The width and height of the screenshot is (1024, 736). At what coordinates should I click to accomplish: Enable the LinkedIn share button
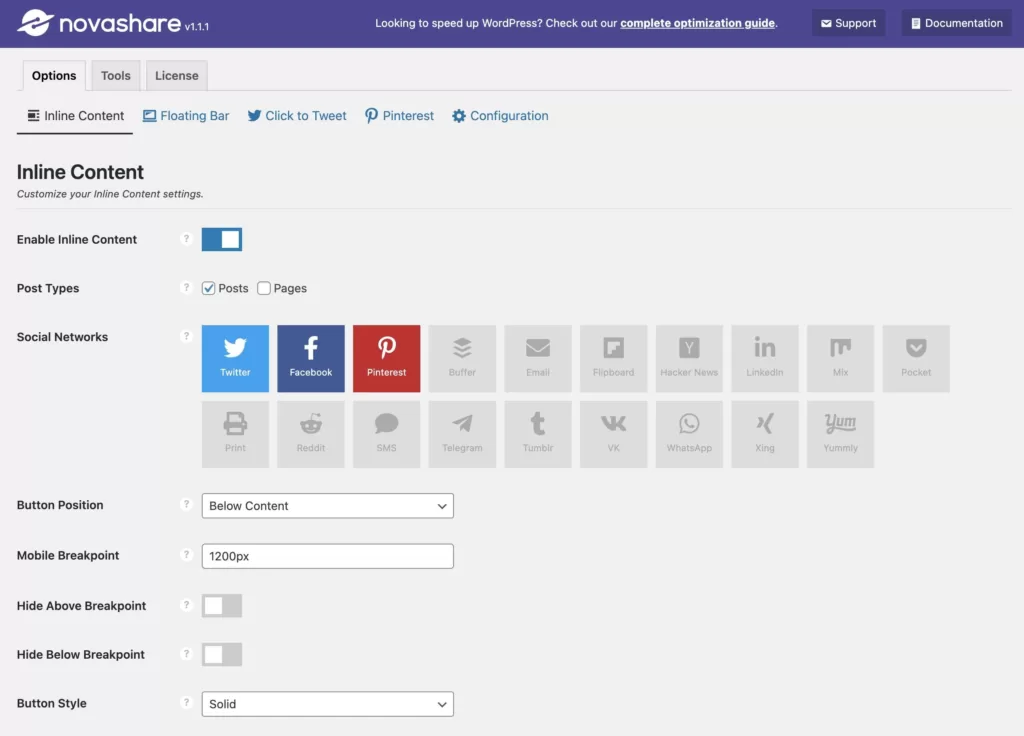[x=764, y=358]
